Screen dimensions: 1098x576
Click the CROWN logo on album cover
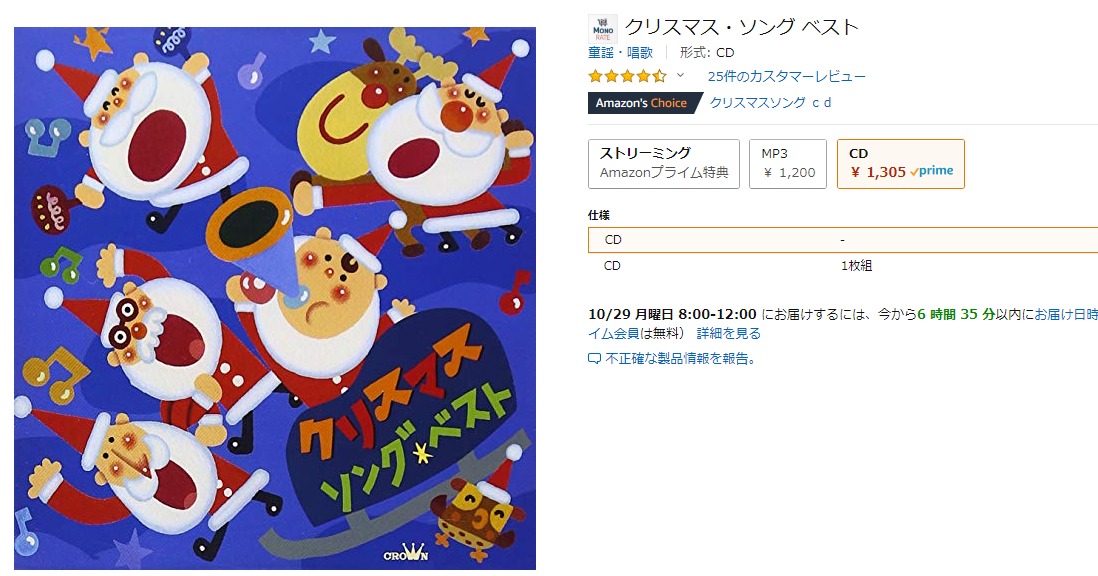(406, 554)
